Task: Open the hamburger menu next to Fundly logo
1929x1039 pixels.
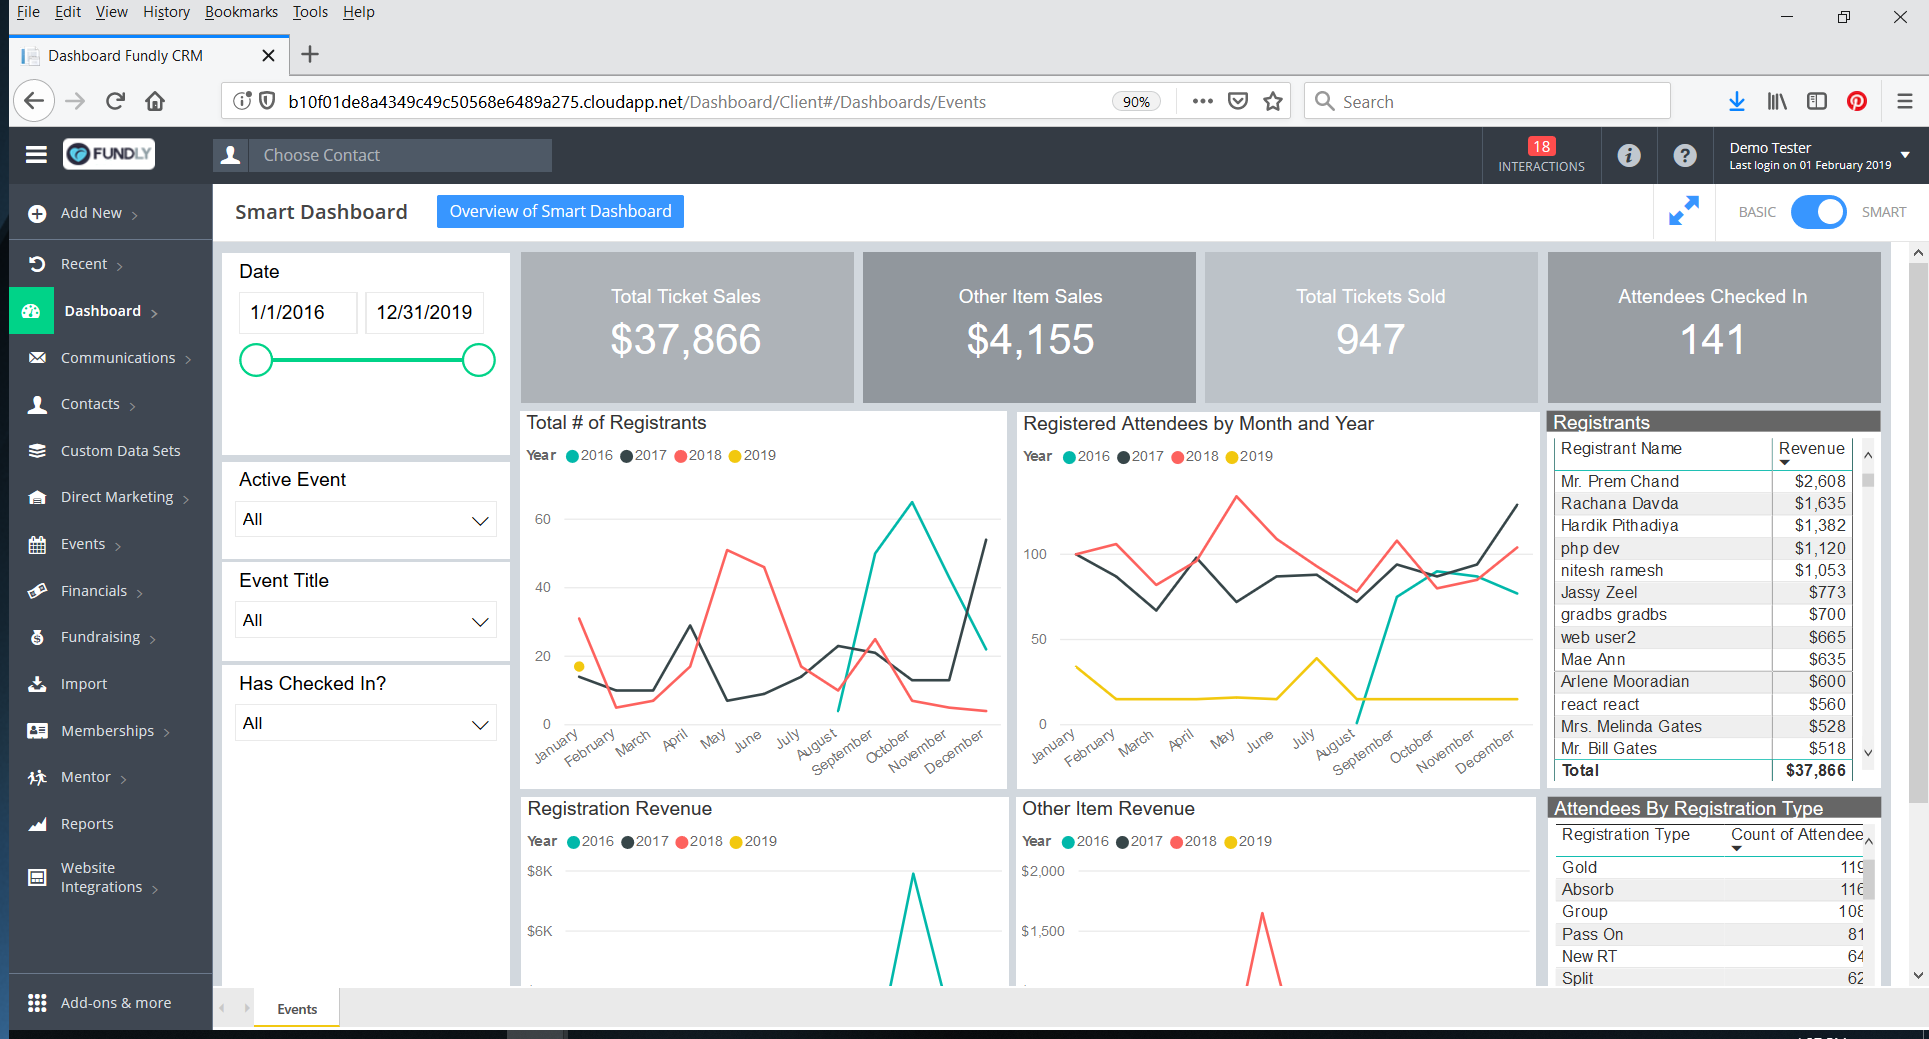Action: [36, 154]
